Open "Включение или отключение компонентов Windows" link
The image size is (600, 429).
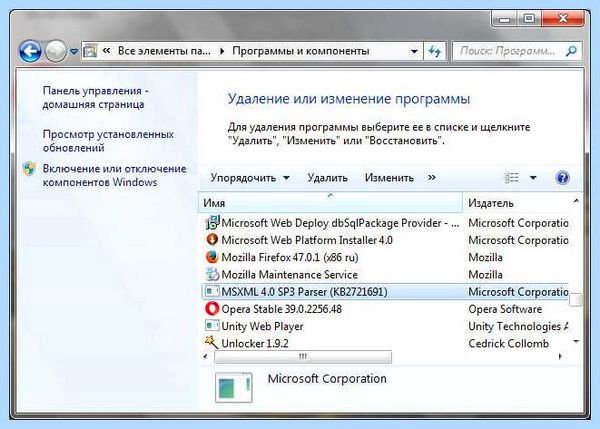[114, 175]
